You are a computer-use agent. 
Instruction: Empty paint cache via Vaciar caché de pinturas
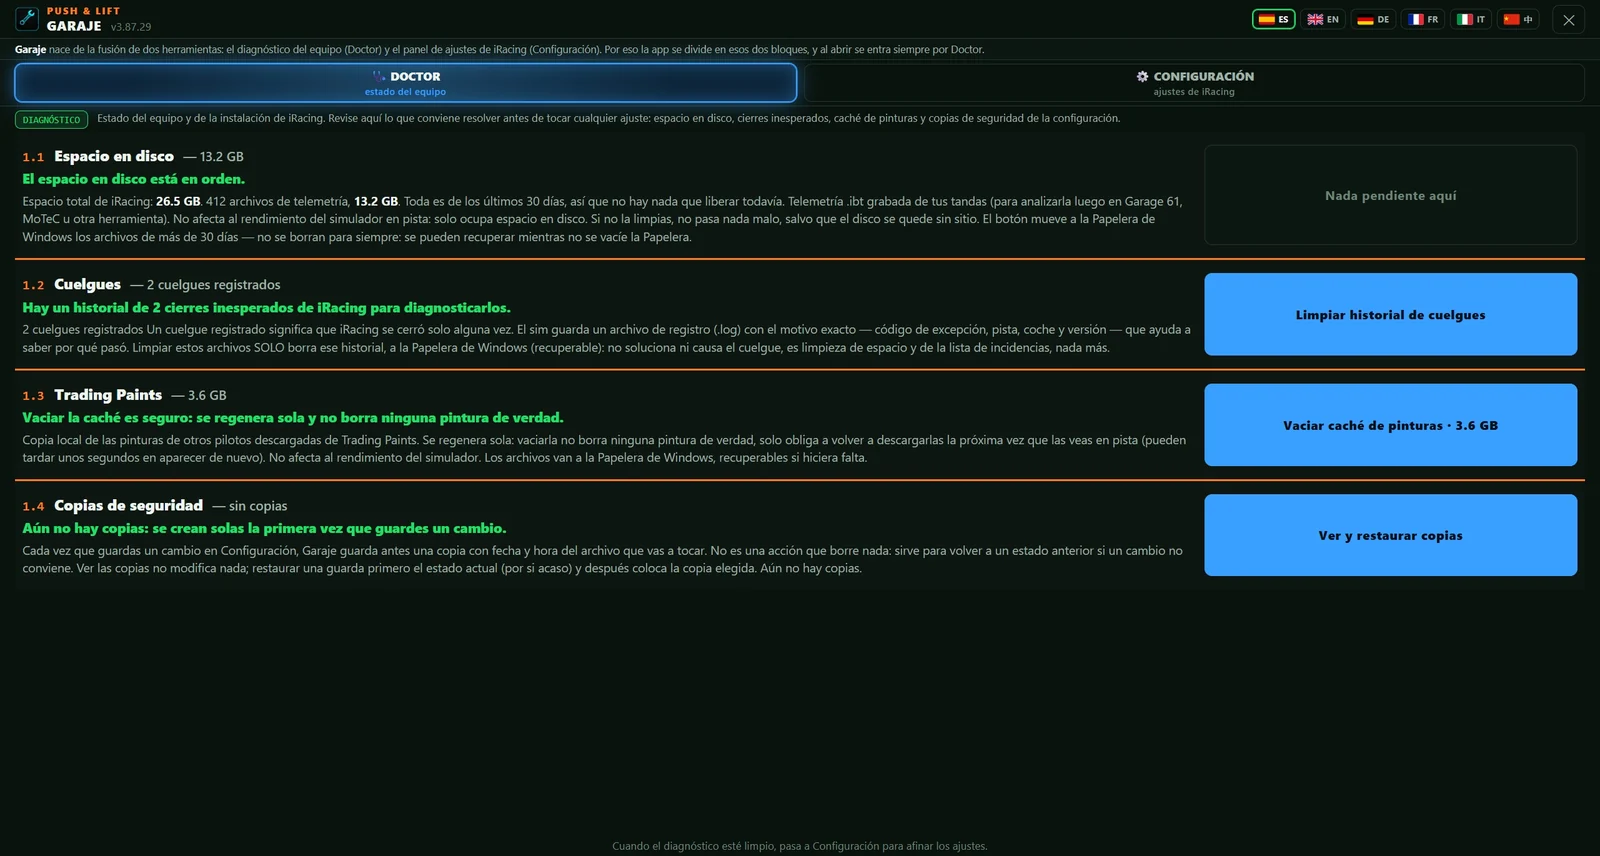pos(1390,425)
